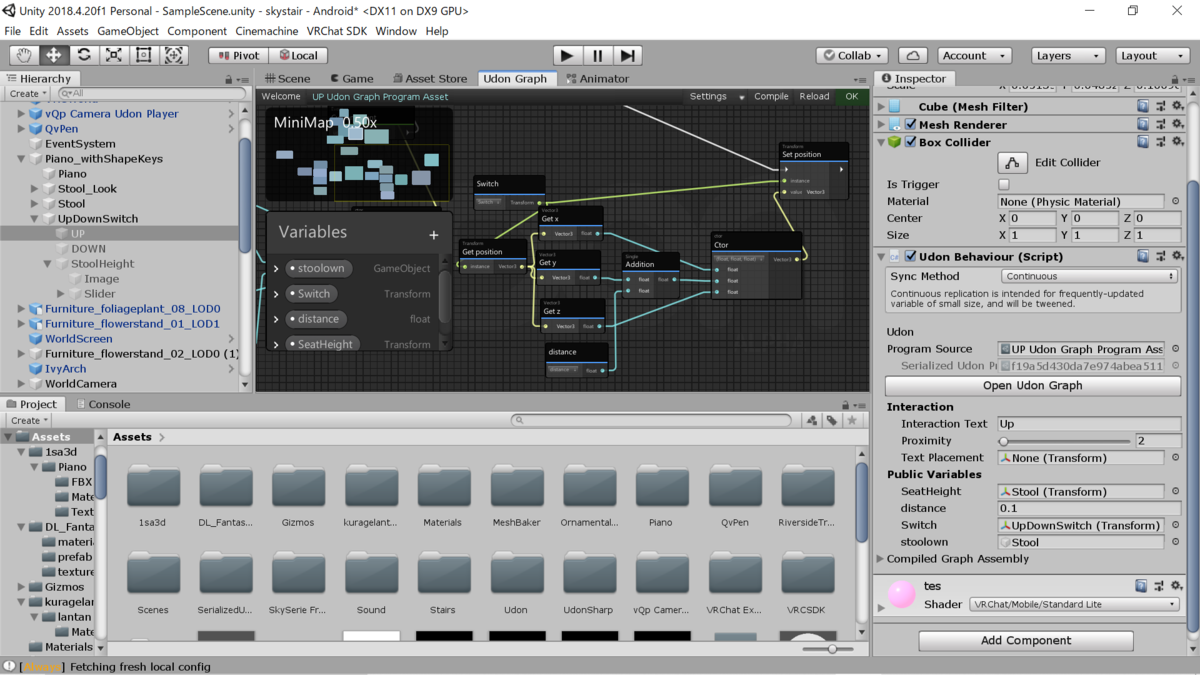1200x675 pixels.
Task: Open Cube Mesh Filter preset icon
Action: [1160, 106]
